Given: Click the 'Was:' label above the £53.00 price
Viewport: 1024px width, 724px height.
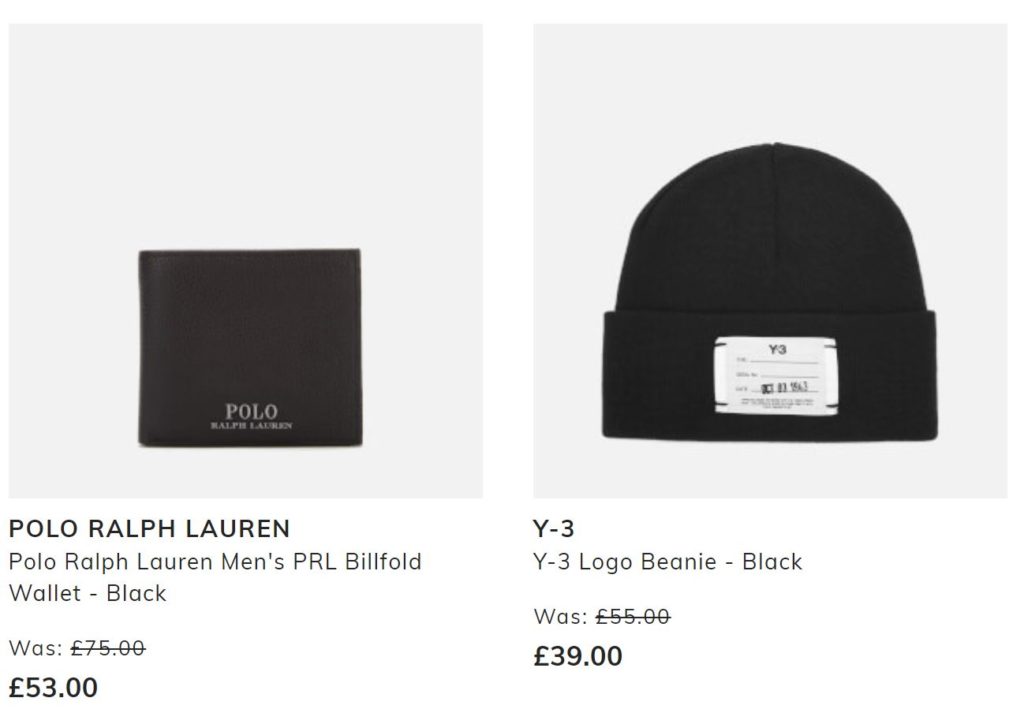Looking at the screenshot, I should 36,648.
